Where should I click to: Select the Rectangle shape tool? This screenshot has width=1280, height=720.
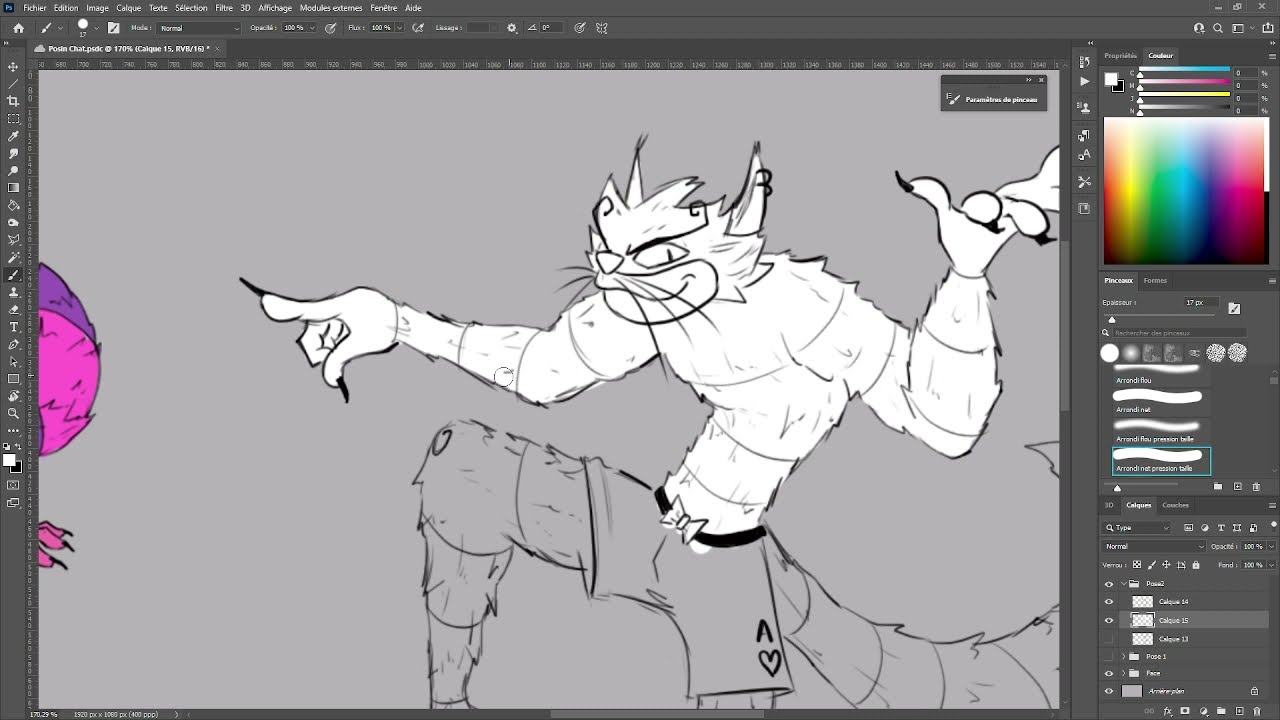(13, 379)
